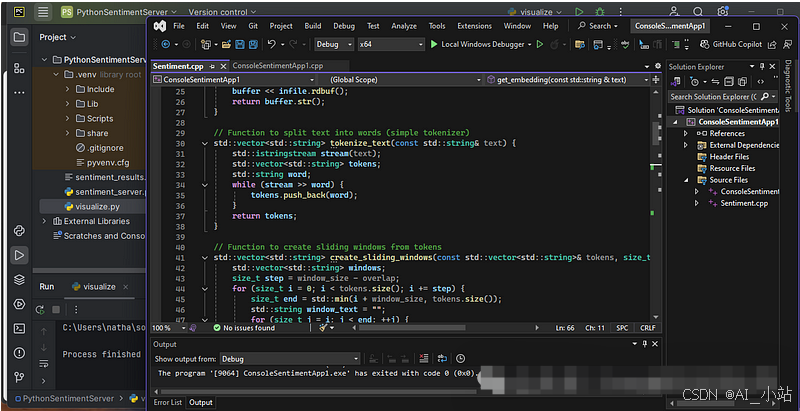This screenshot has height=411, width=800.
Task: Select Sentiment.cpp in Solution Explorer
Action: [x=744, y=203]
